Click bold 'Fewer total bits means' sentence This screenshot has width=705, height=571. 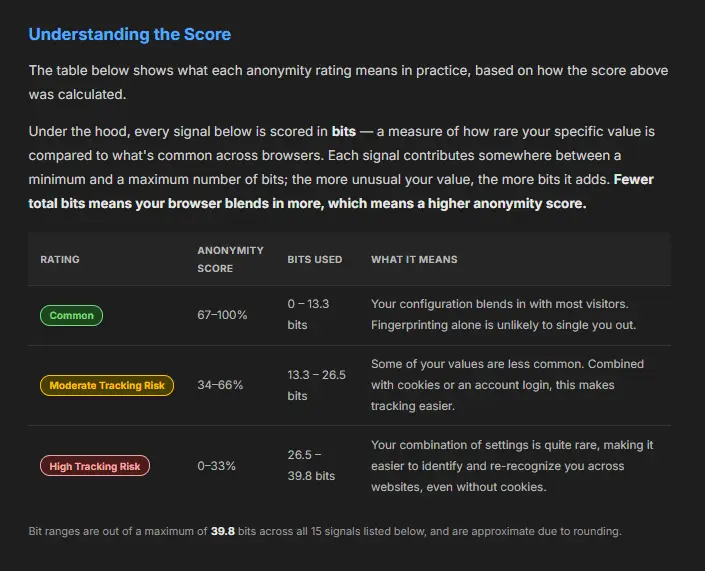341,192
